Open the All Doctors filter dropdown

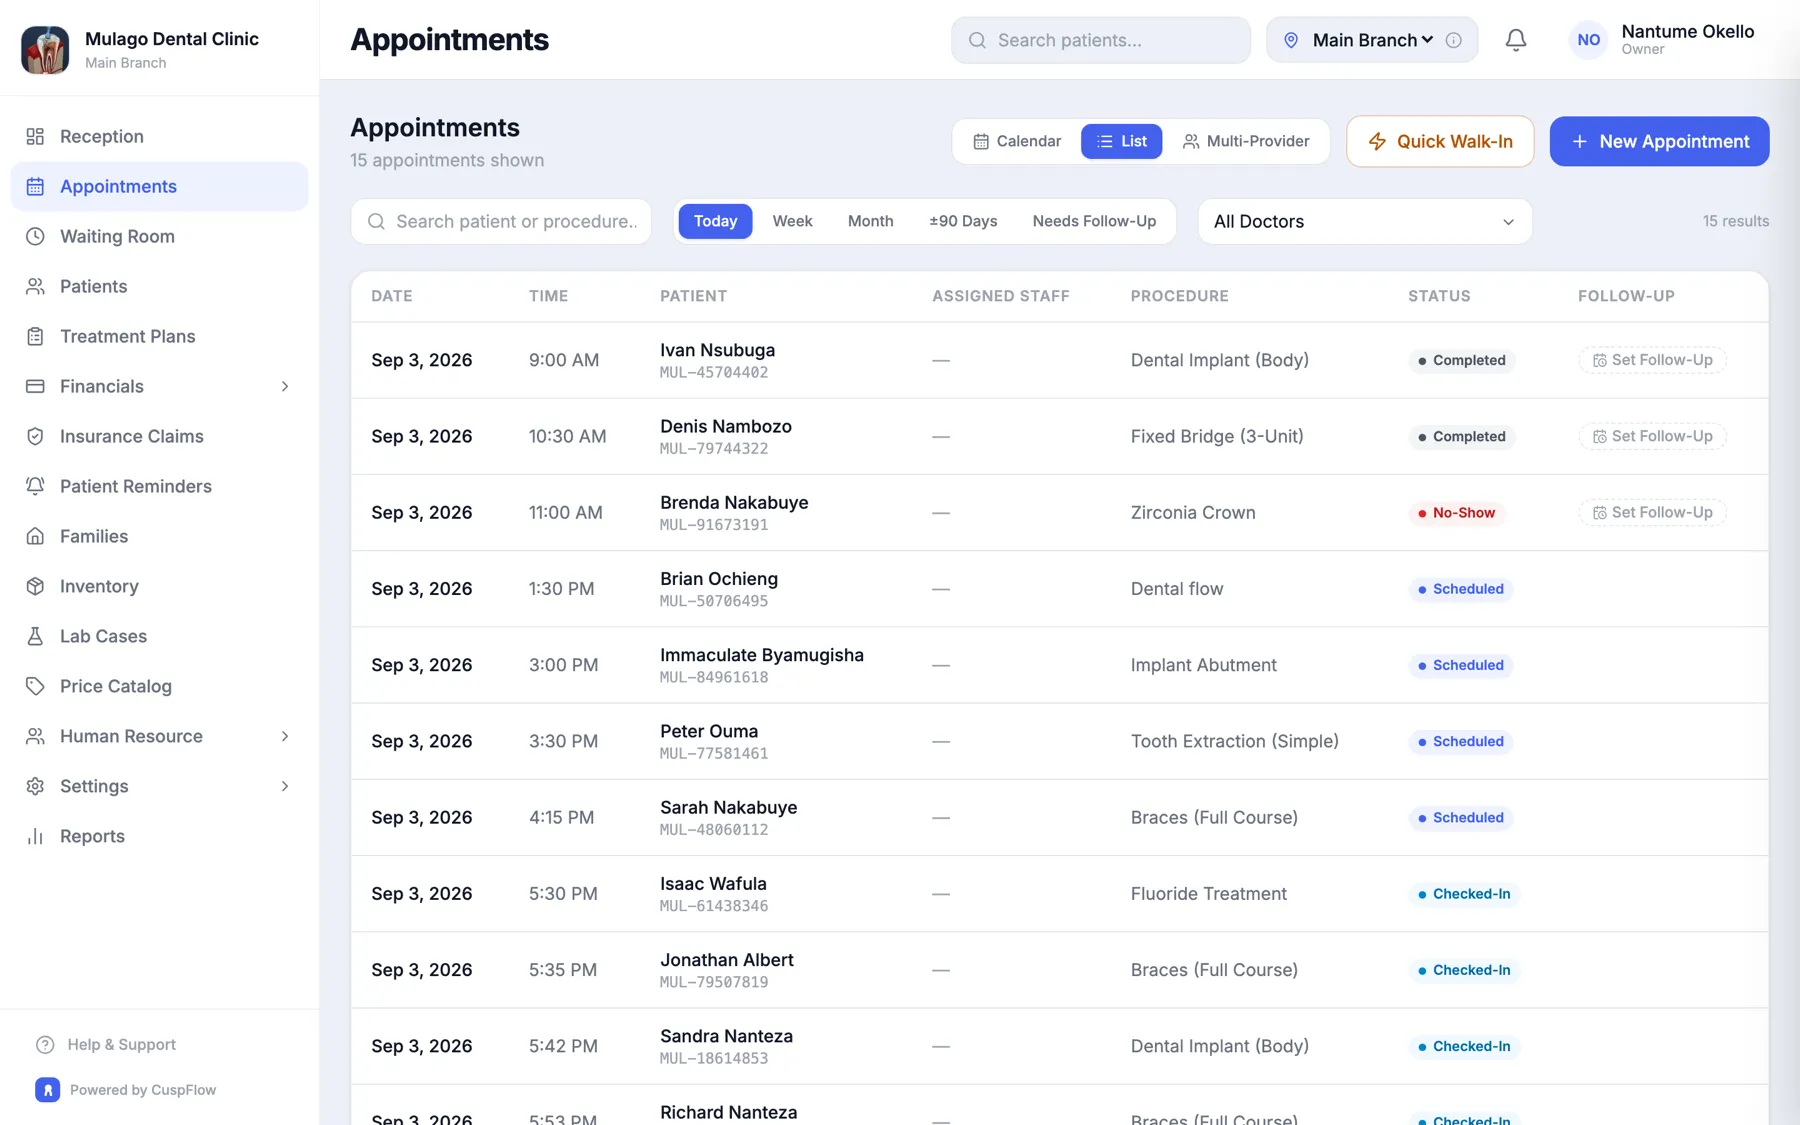[1365, 221]
